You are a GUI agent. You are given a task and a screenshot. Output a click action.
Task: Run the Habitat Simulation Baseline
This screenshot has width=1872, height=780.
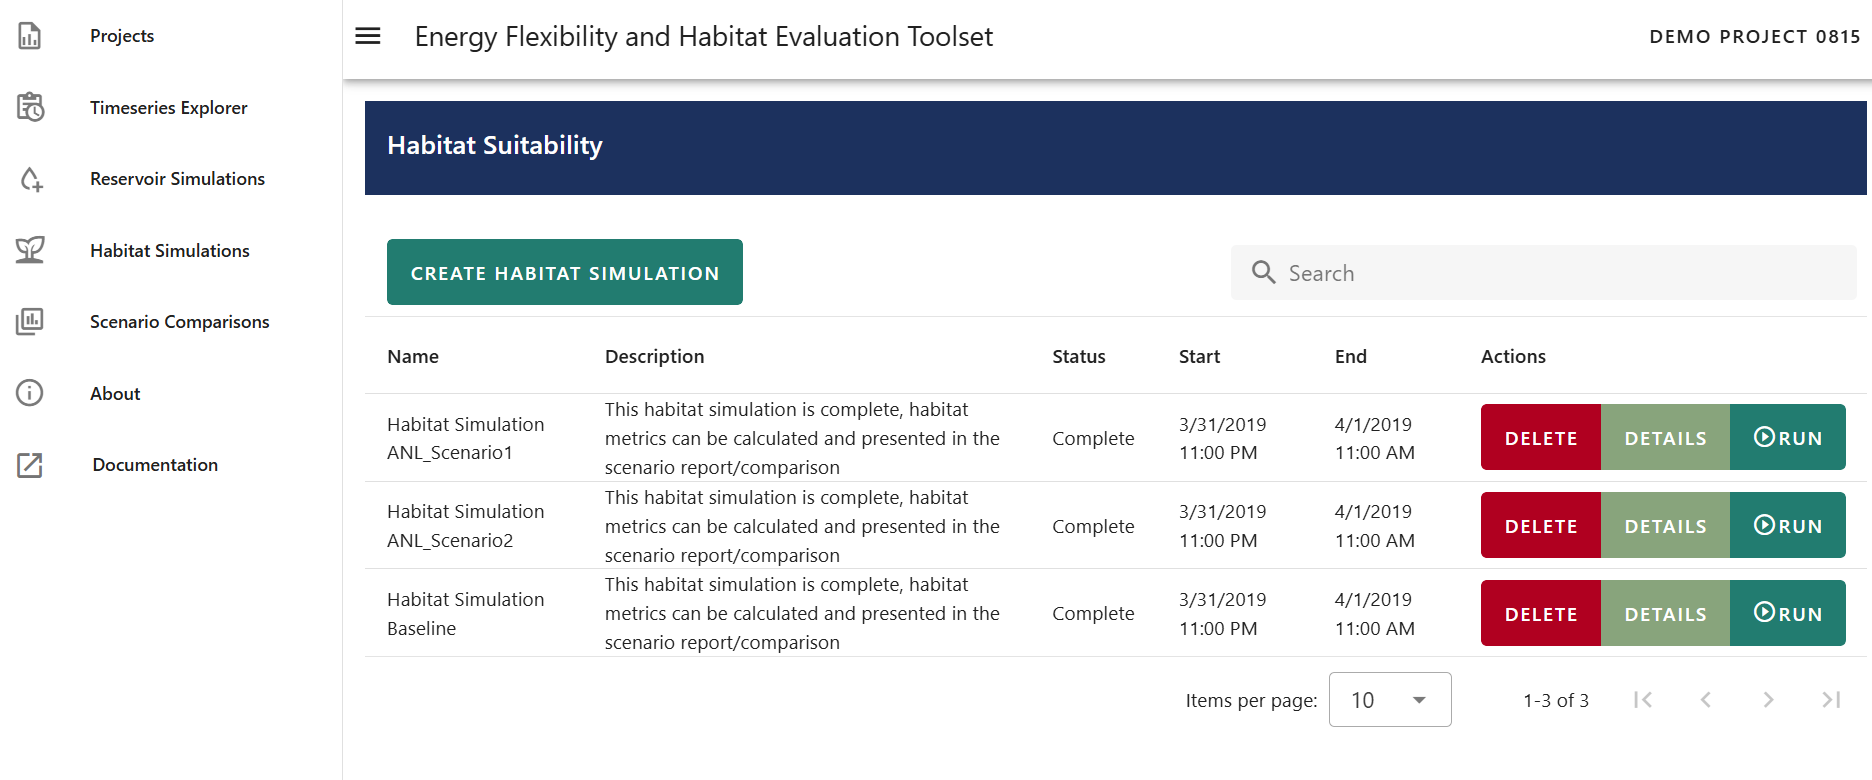point(1788,614)
